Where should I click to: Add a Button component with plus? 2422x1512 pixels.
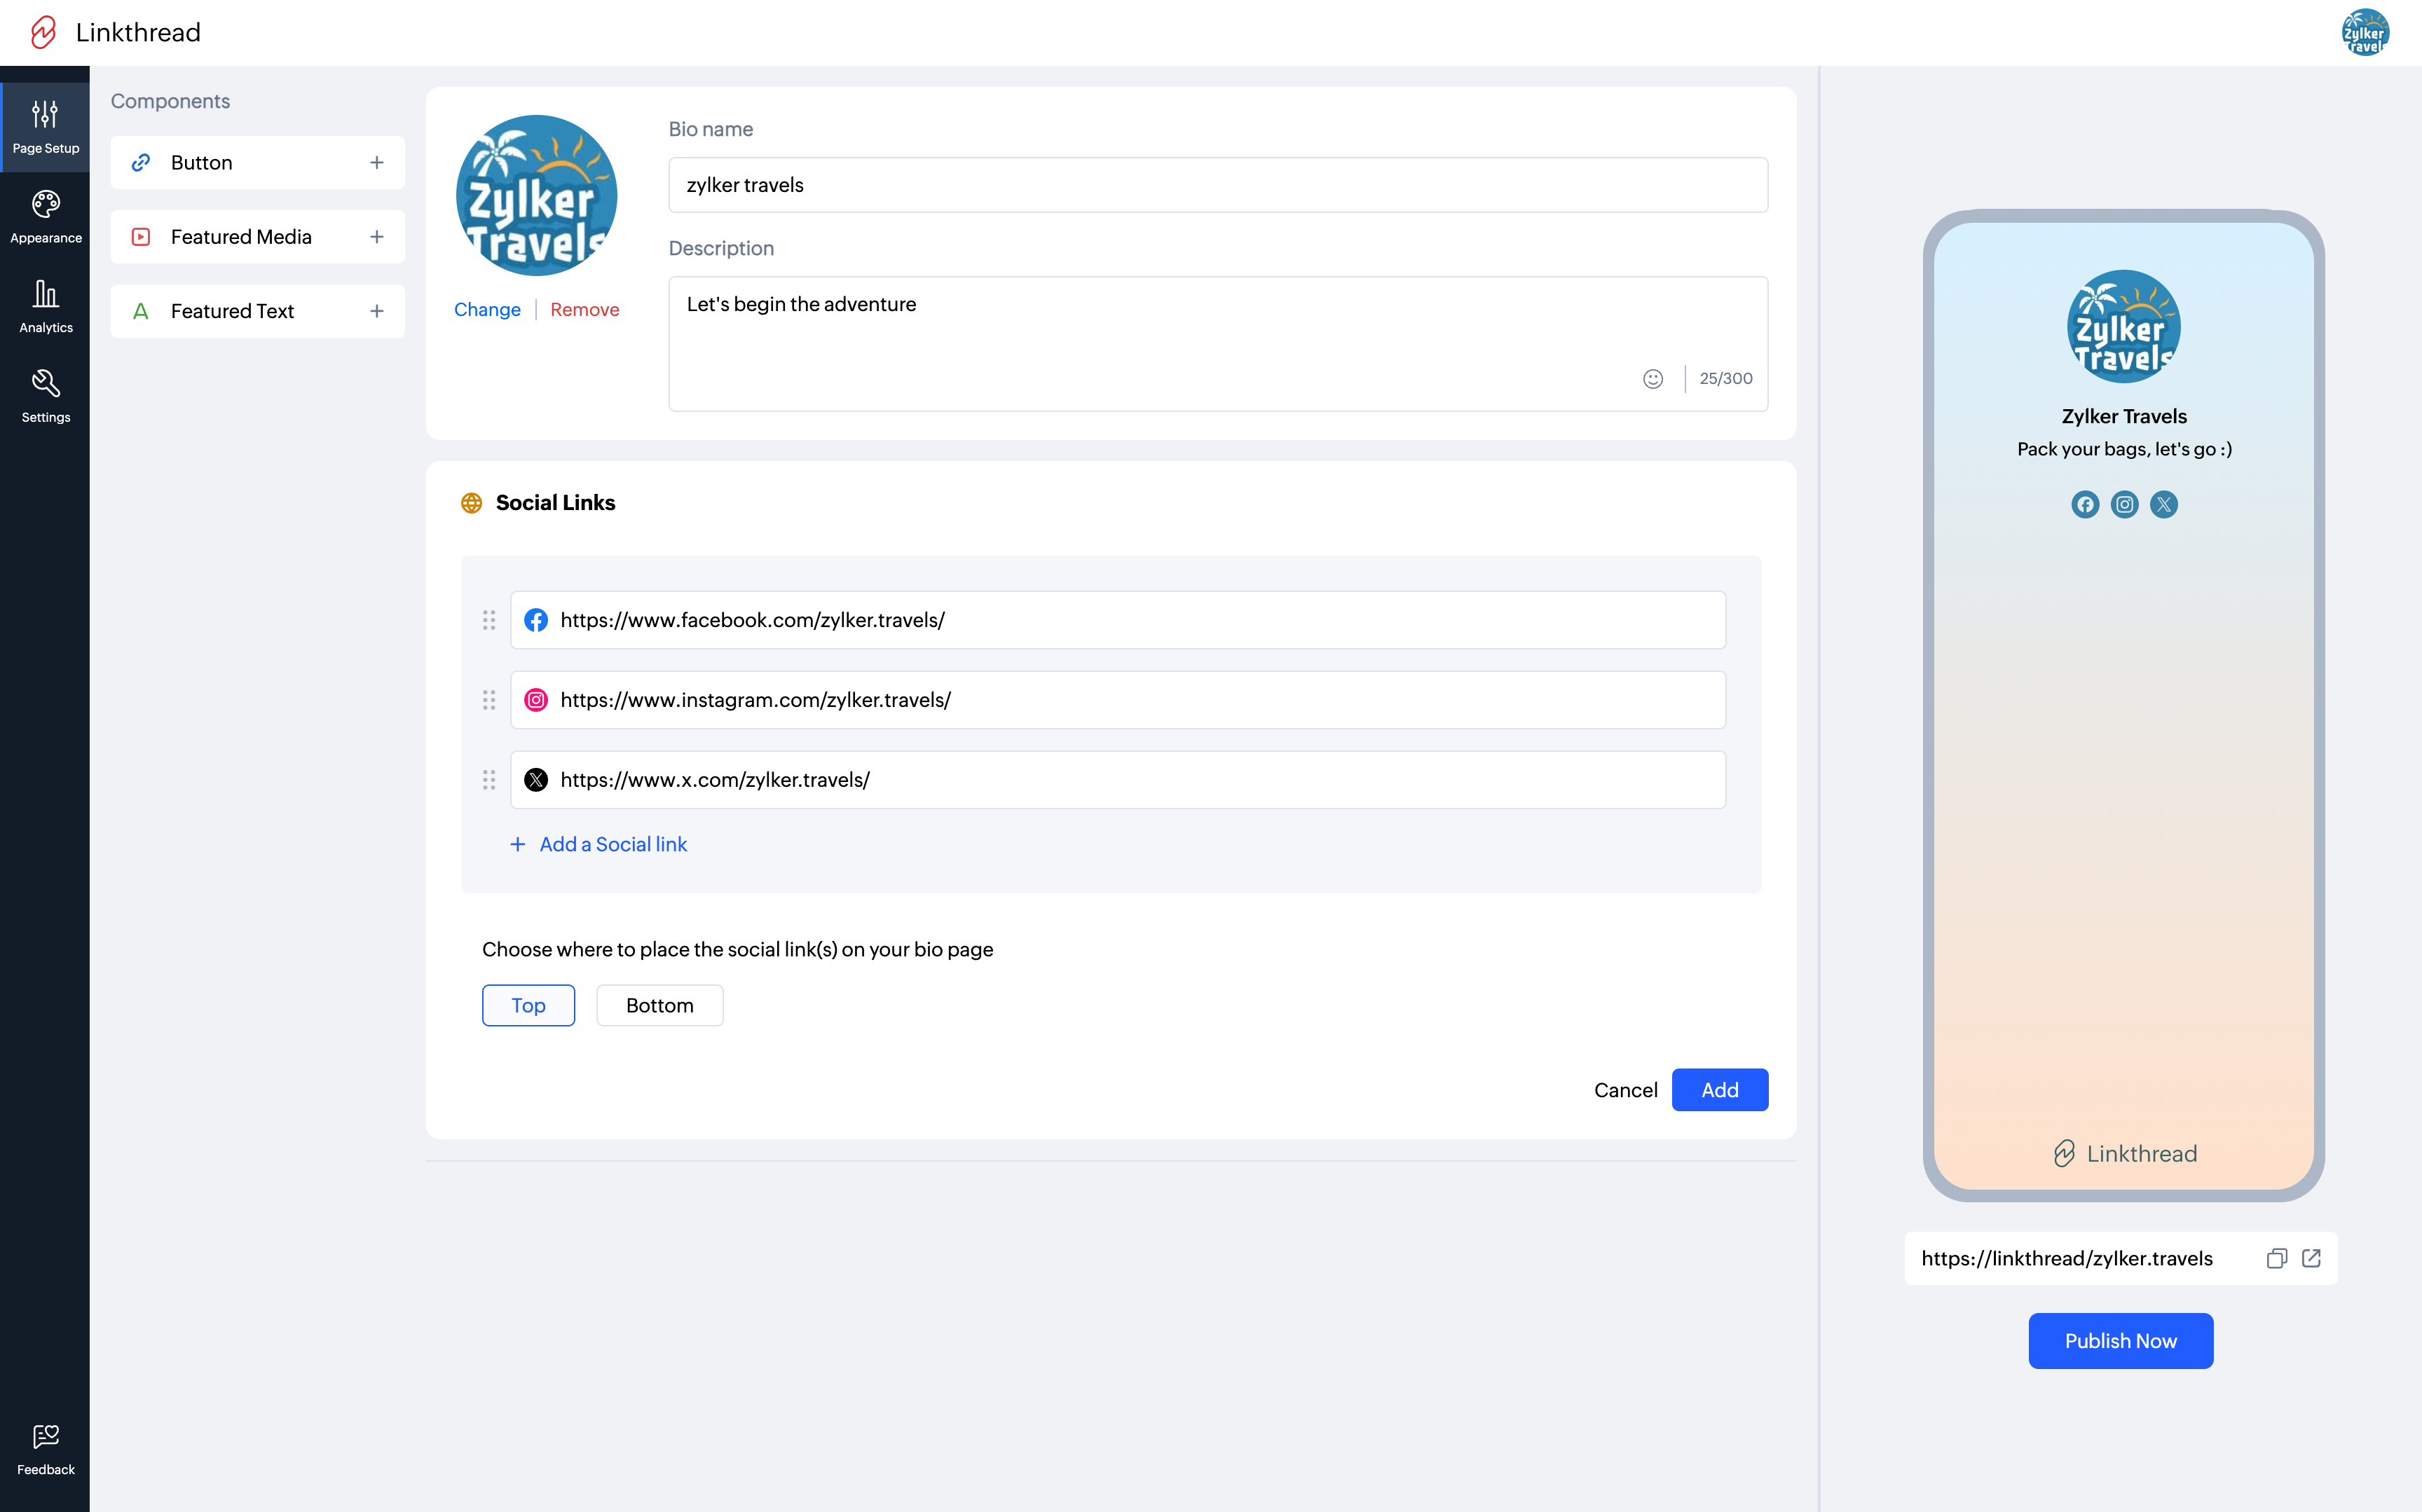click(377, 162)
